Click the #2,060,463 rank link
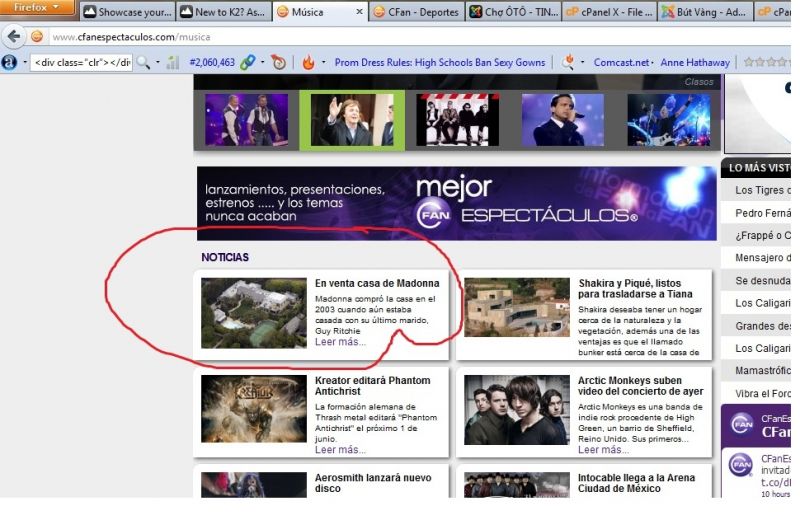The width and height of the screenshot is (800, 520). 212,62
